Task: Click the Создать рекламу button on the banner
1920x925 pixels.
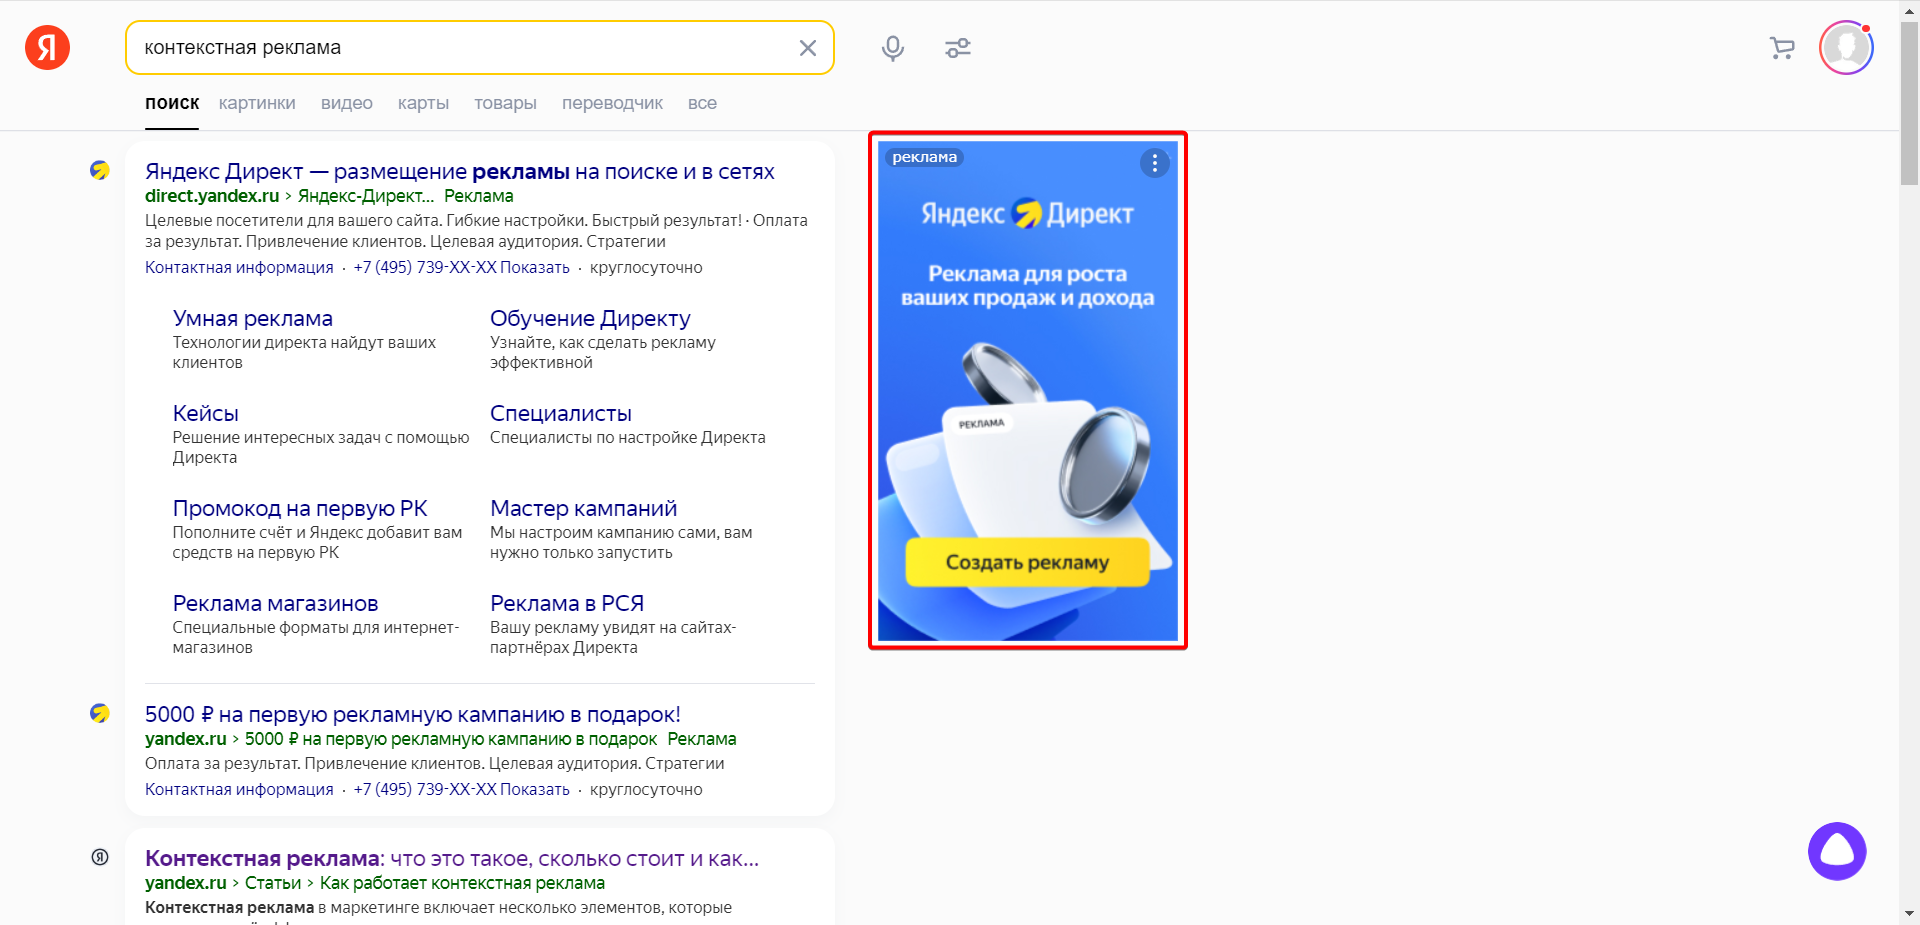Action: (x=1027, y=562)
